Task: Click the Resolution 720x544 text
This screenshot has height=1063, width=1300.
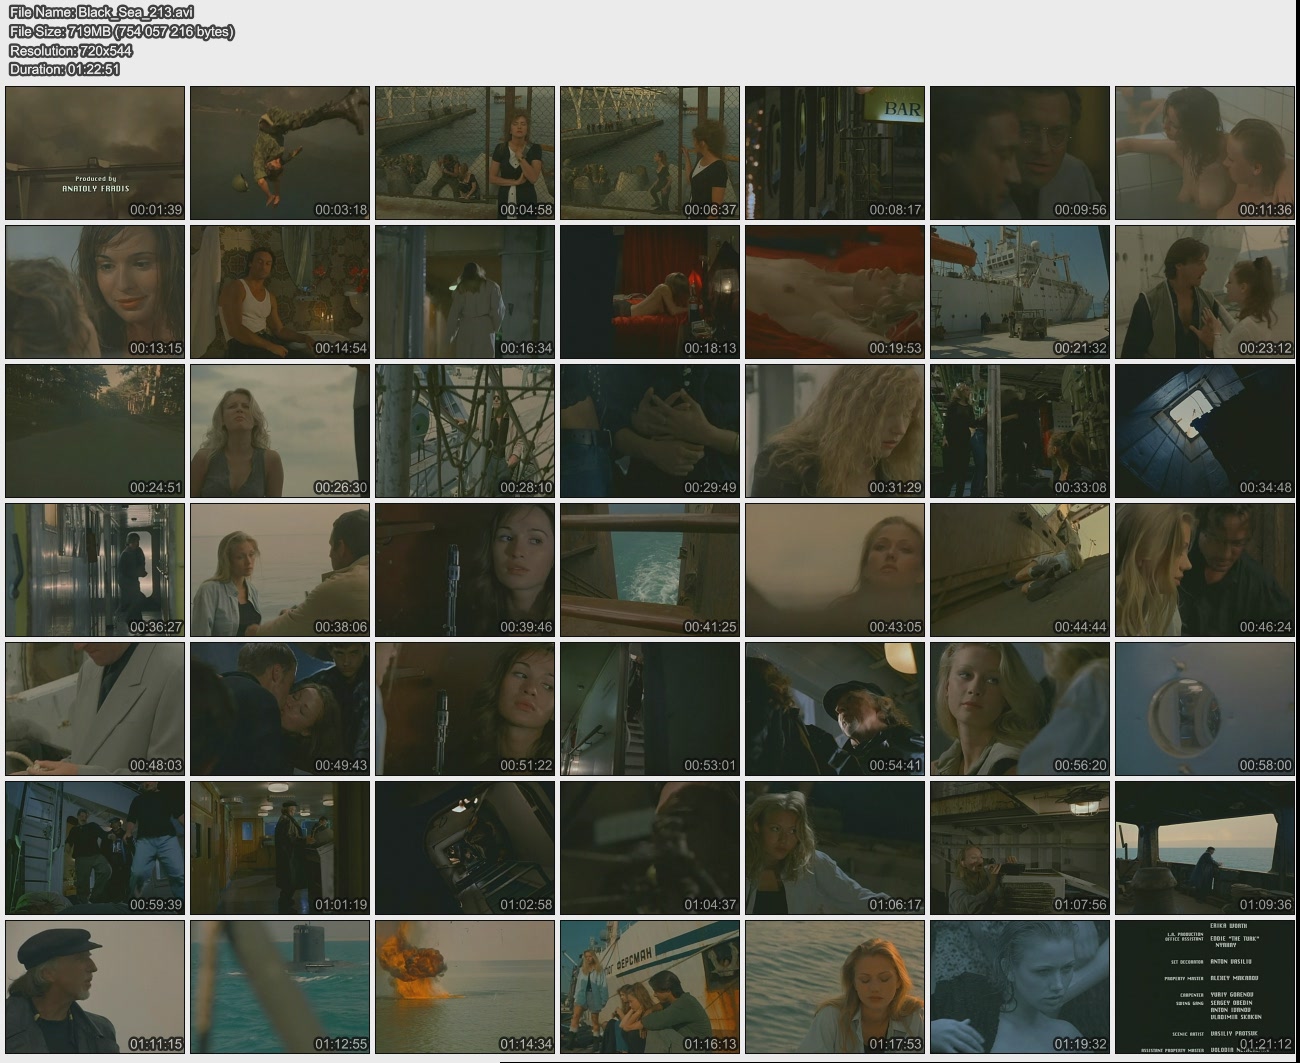Action: point(70,50)
